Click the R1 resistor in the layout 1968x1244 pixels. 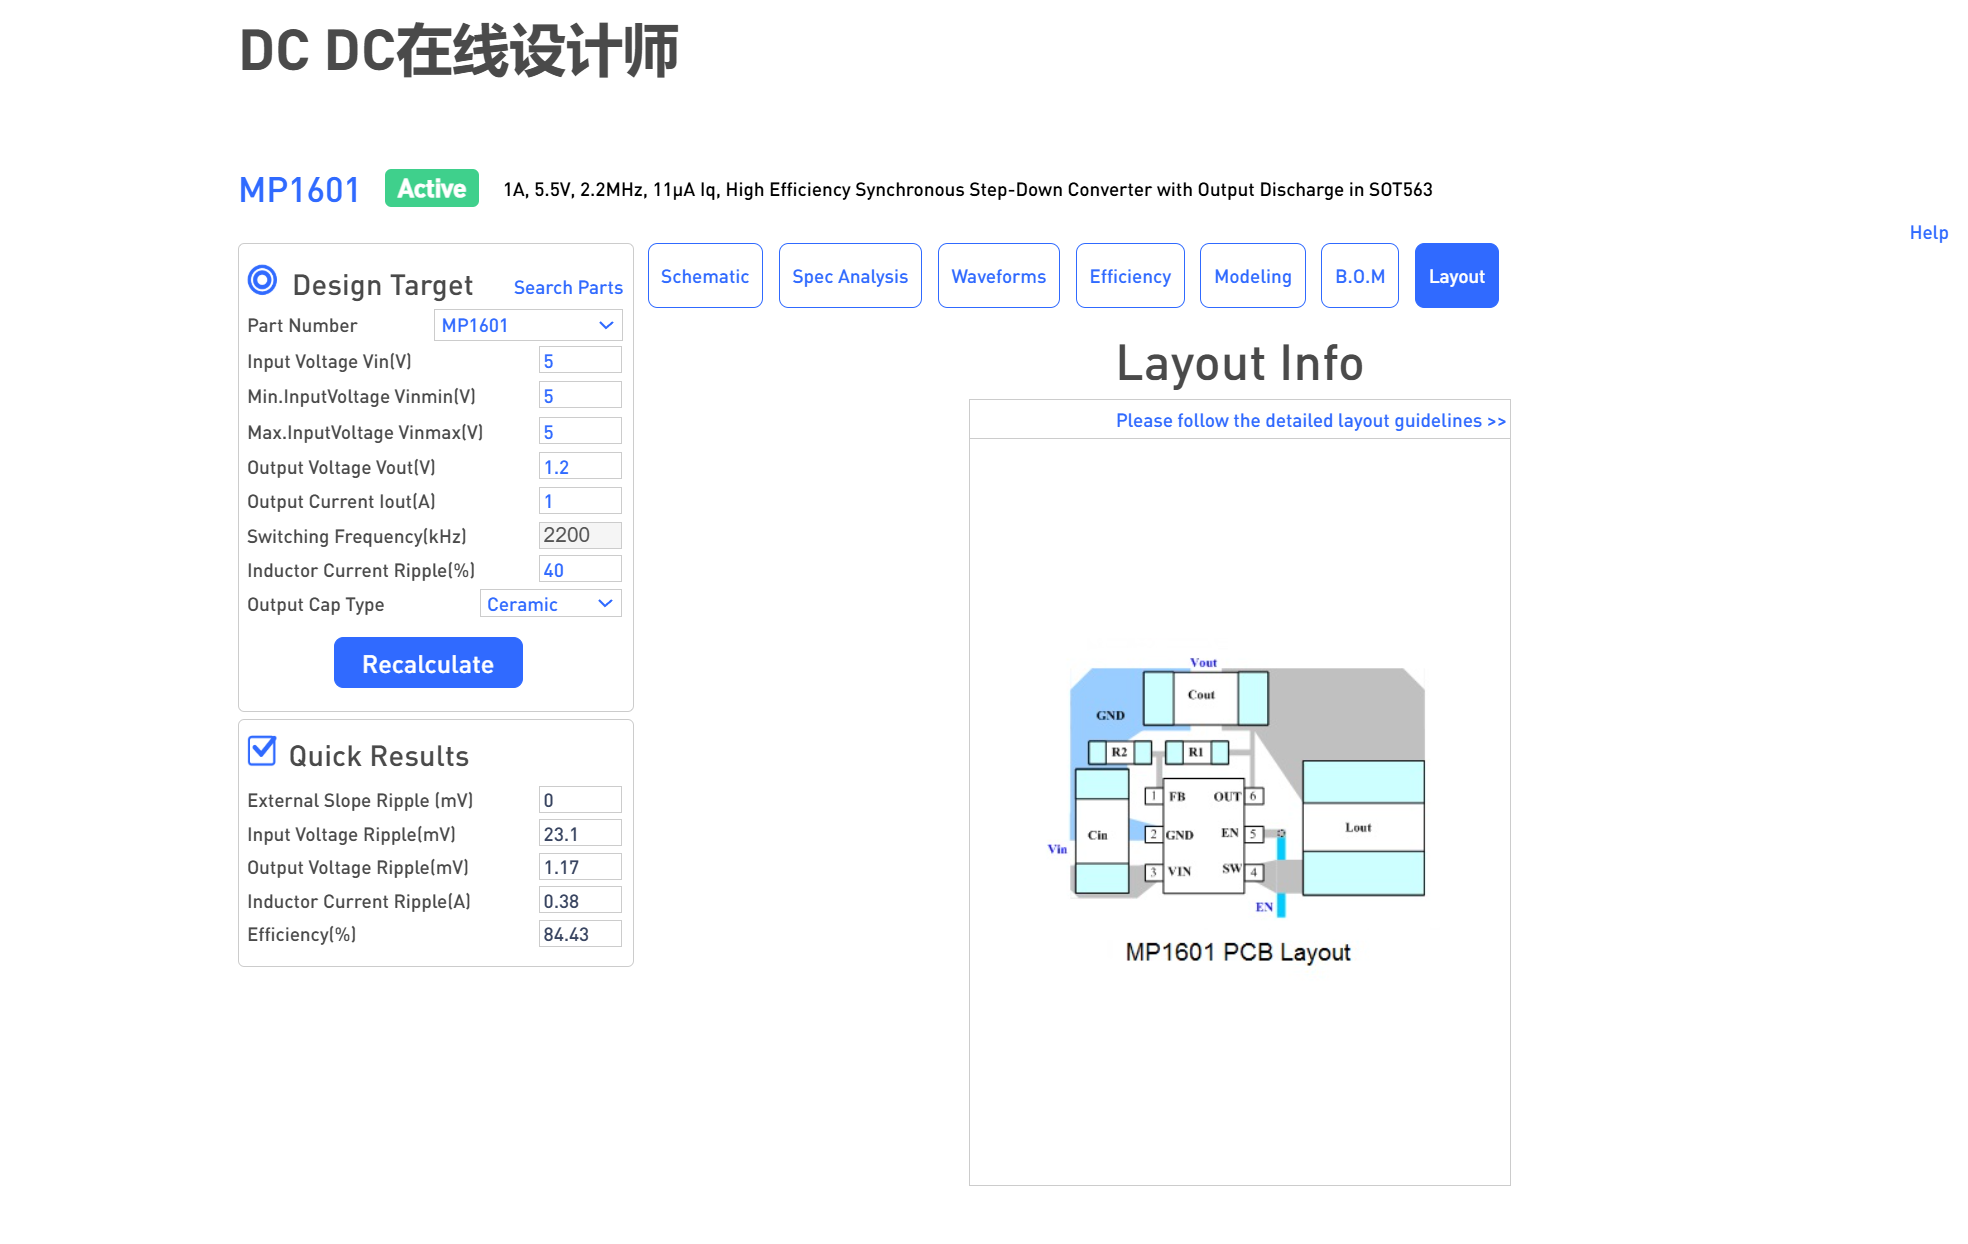pyautogui.click(x=1197, y=752)
